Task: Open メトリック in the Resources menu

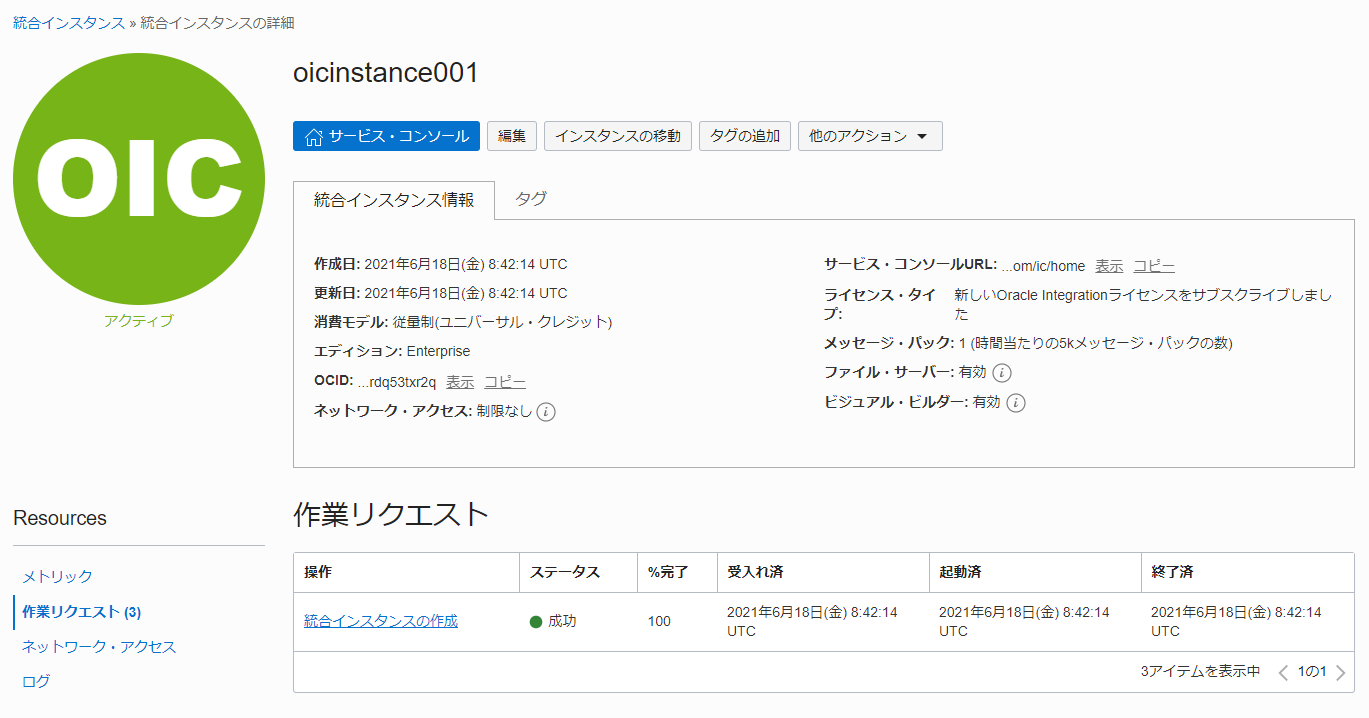Action: point(57,576)
